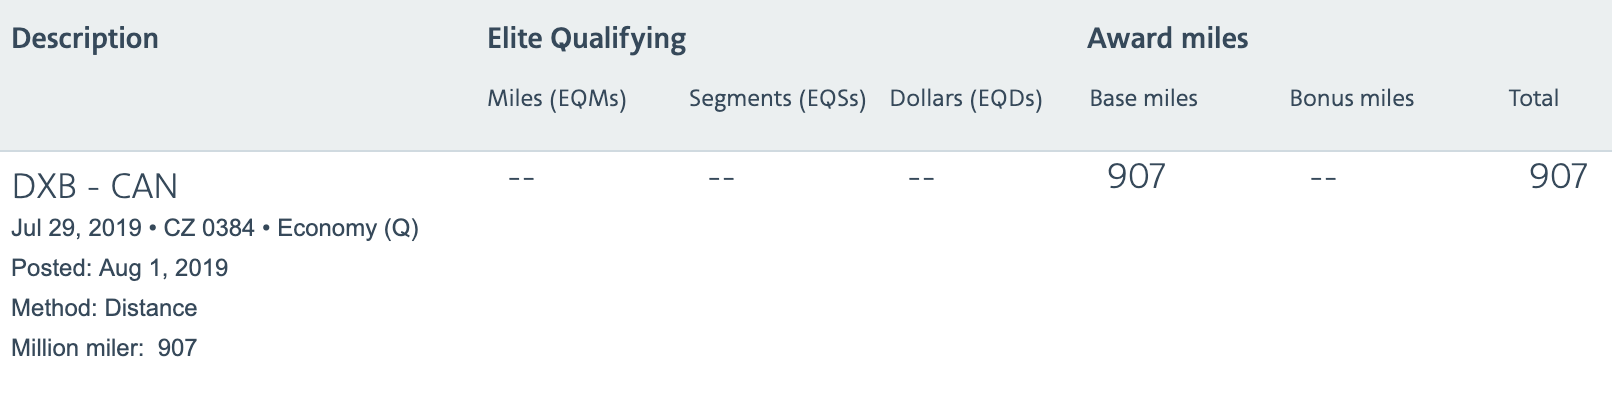Click the empty EQDs value dash
Viewport: 1612px width, 394px height.
coord(921,178)
